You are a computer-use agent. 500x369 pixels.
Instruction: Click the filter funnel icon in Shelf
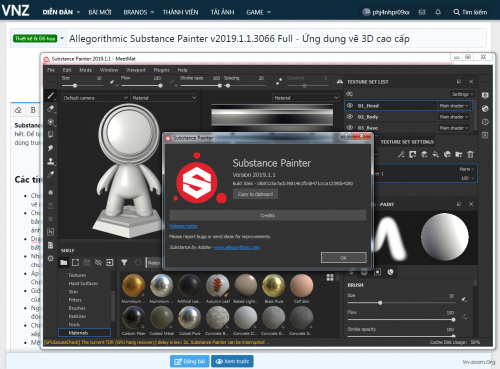(124, 263)
